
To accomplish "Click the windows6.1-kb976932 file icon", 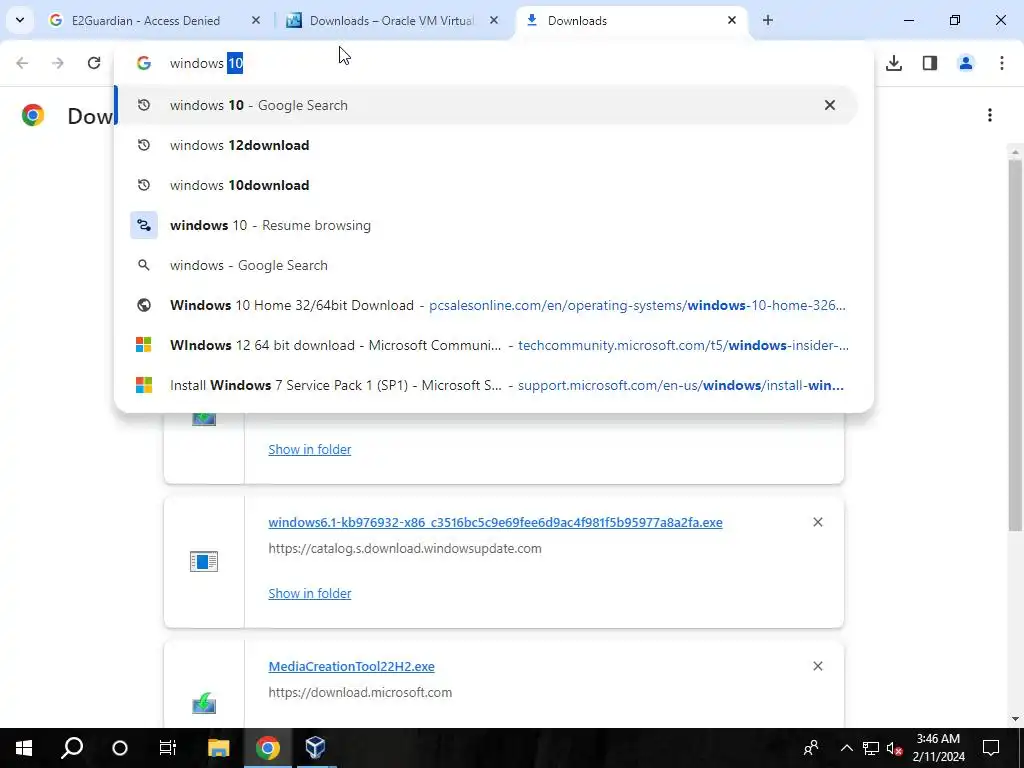I will (x=204, y=562).
